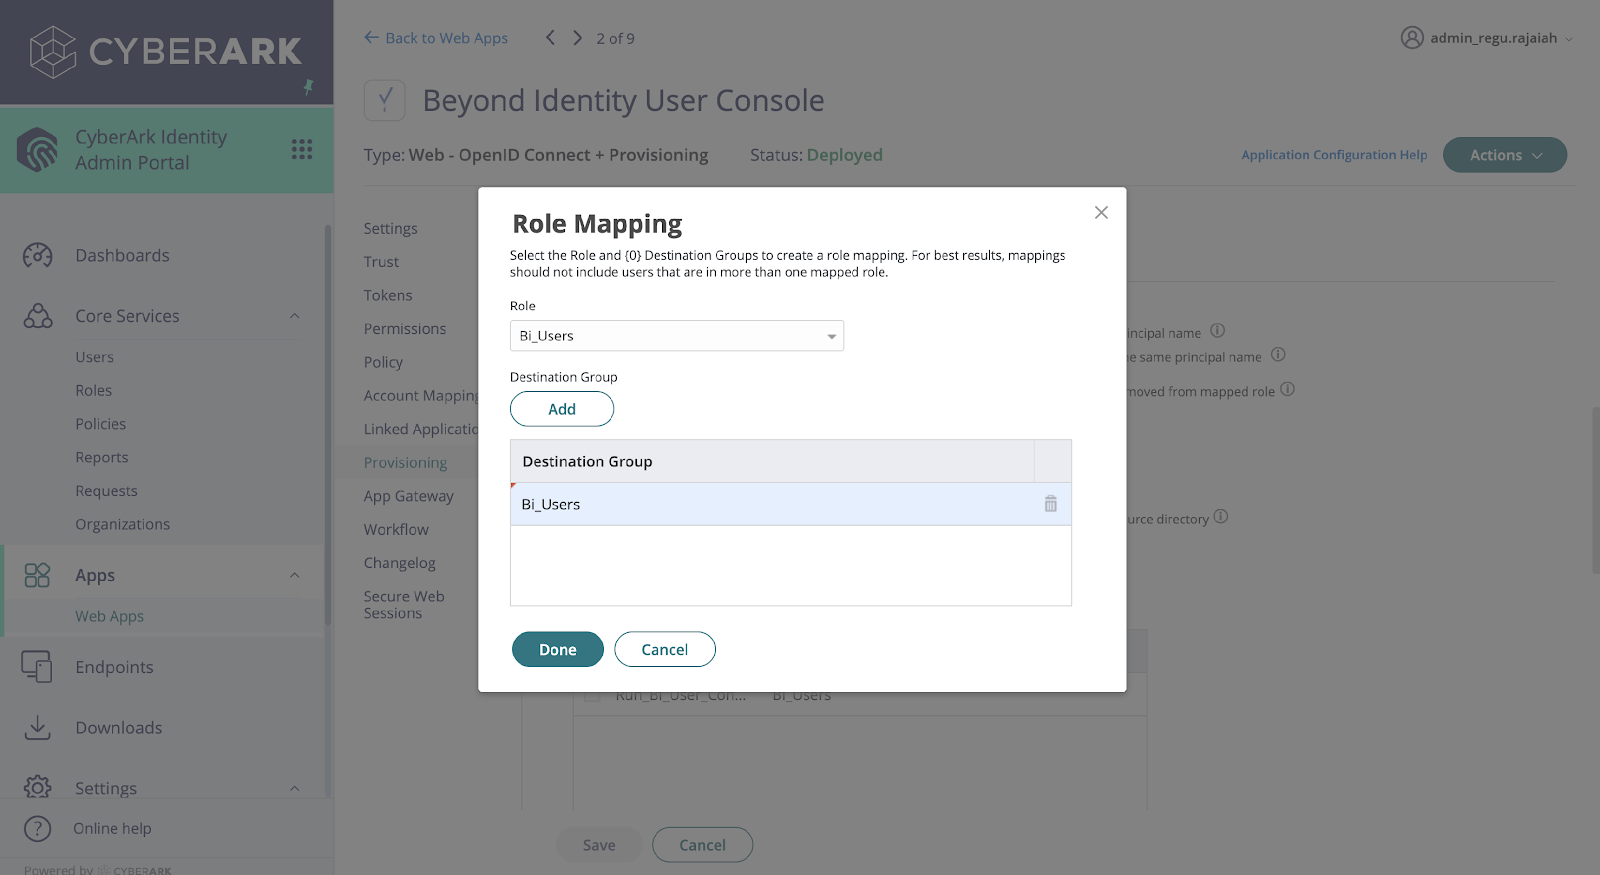Open Users in Core Services
The height and width of the screenshot is (875, 1600).
pos(94,357)
